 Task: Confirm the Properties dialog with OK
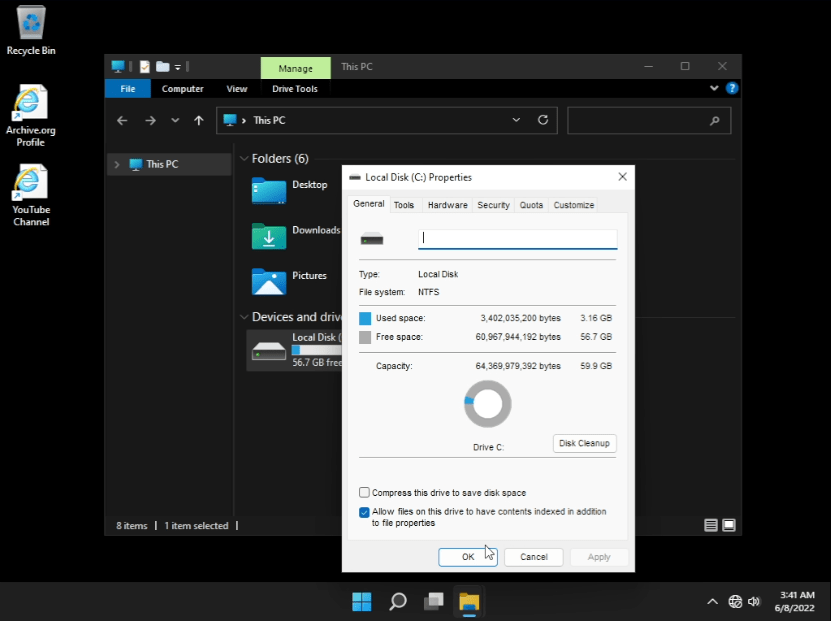tap(468, 557)
